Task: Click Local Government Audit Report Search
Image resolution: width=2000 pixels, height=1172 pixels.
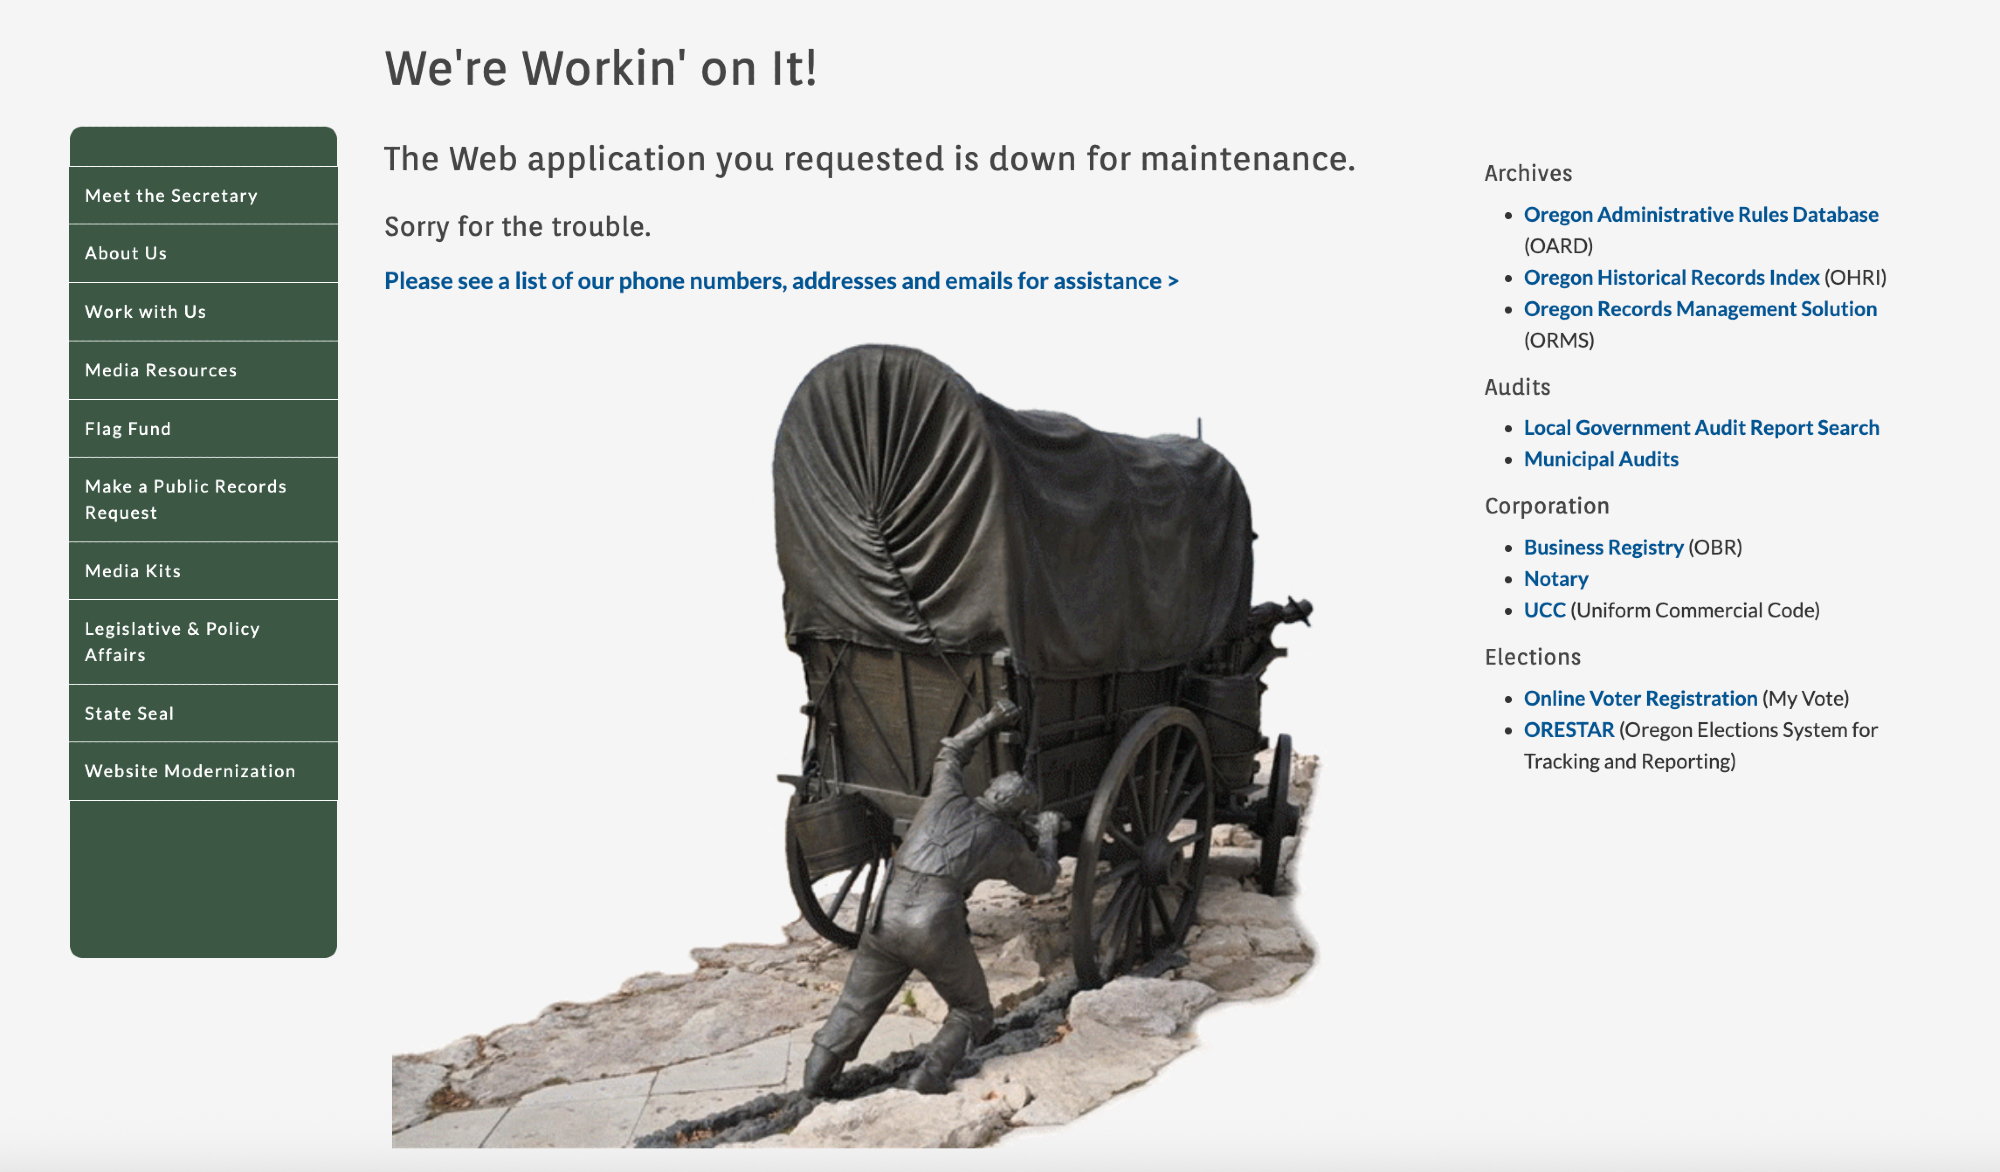Action: [1701, 428]
